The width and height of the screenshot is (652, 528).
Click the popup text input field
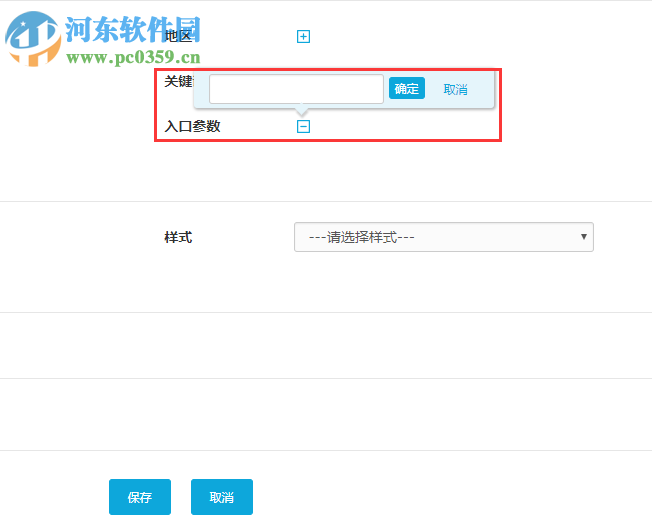click(296, 89)
